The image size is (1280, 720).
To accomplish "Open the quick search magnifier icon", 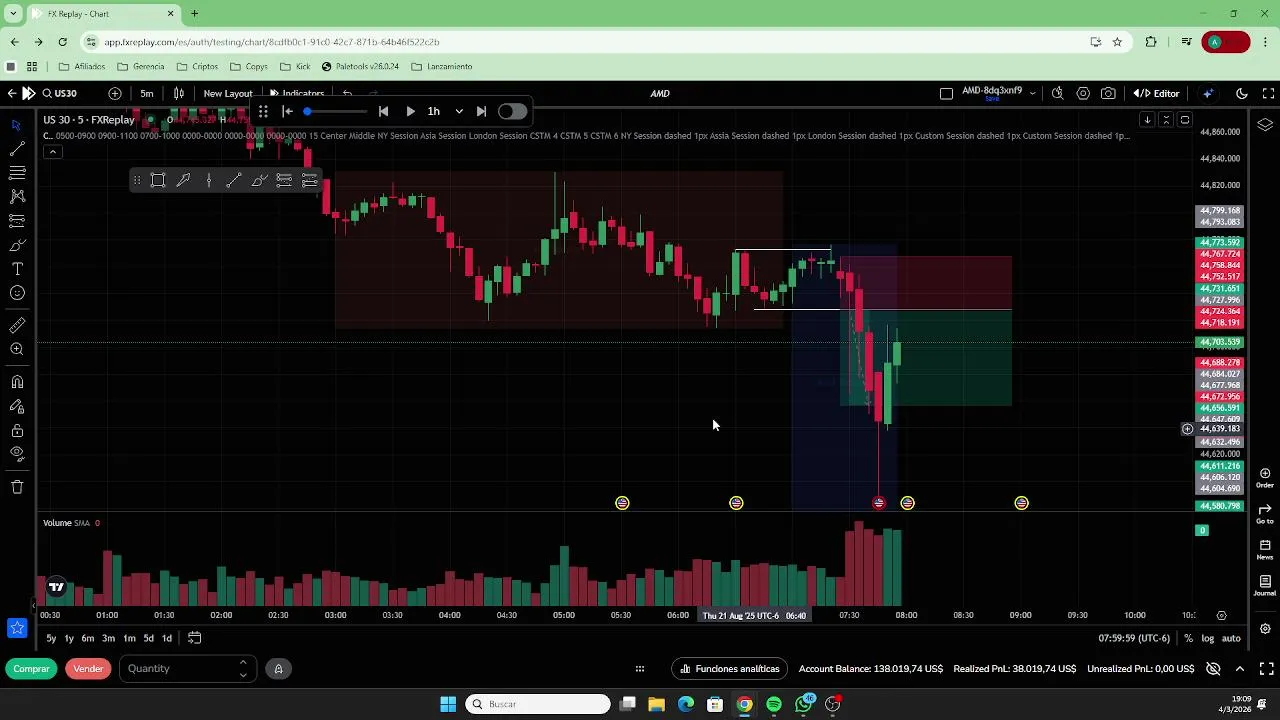I will pos(1057,93).
